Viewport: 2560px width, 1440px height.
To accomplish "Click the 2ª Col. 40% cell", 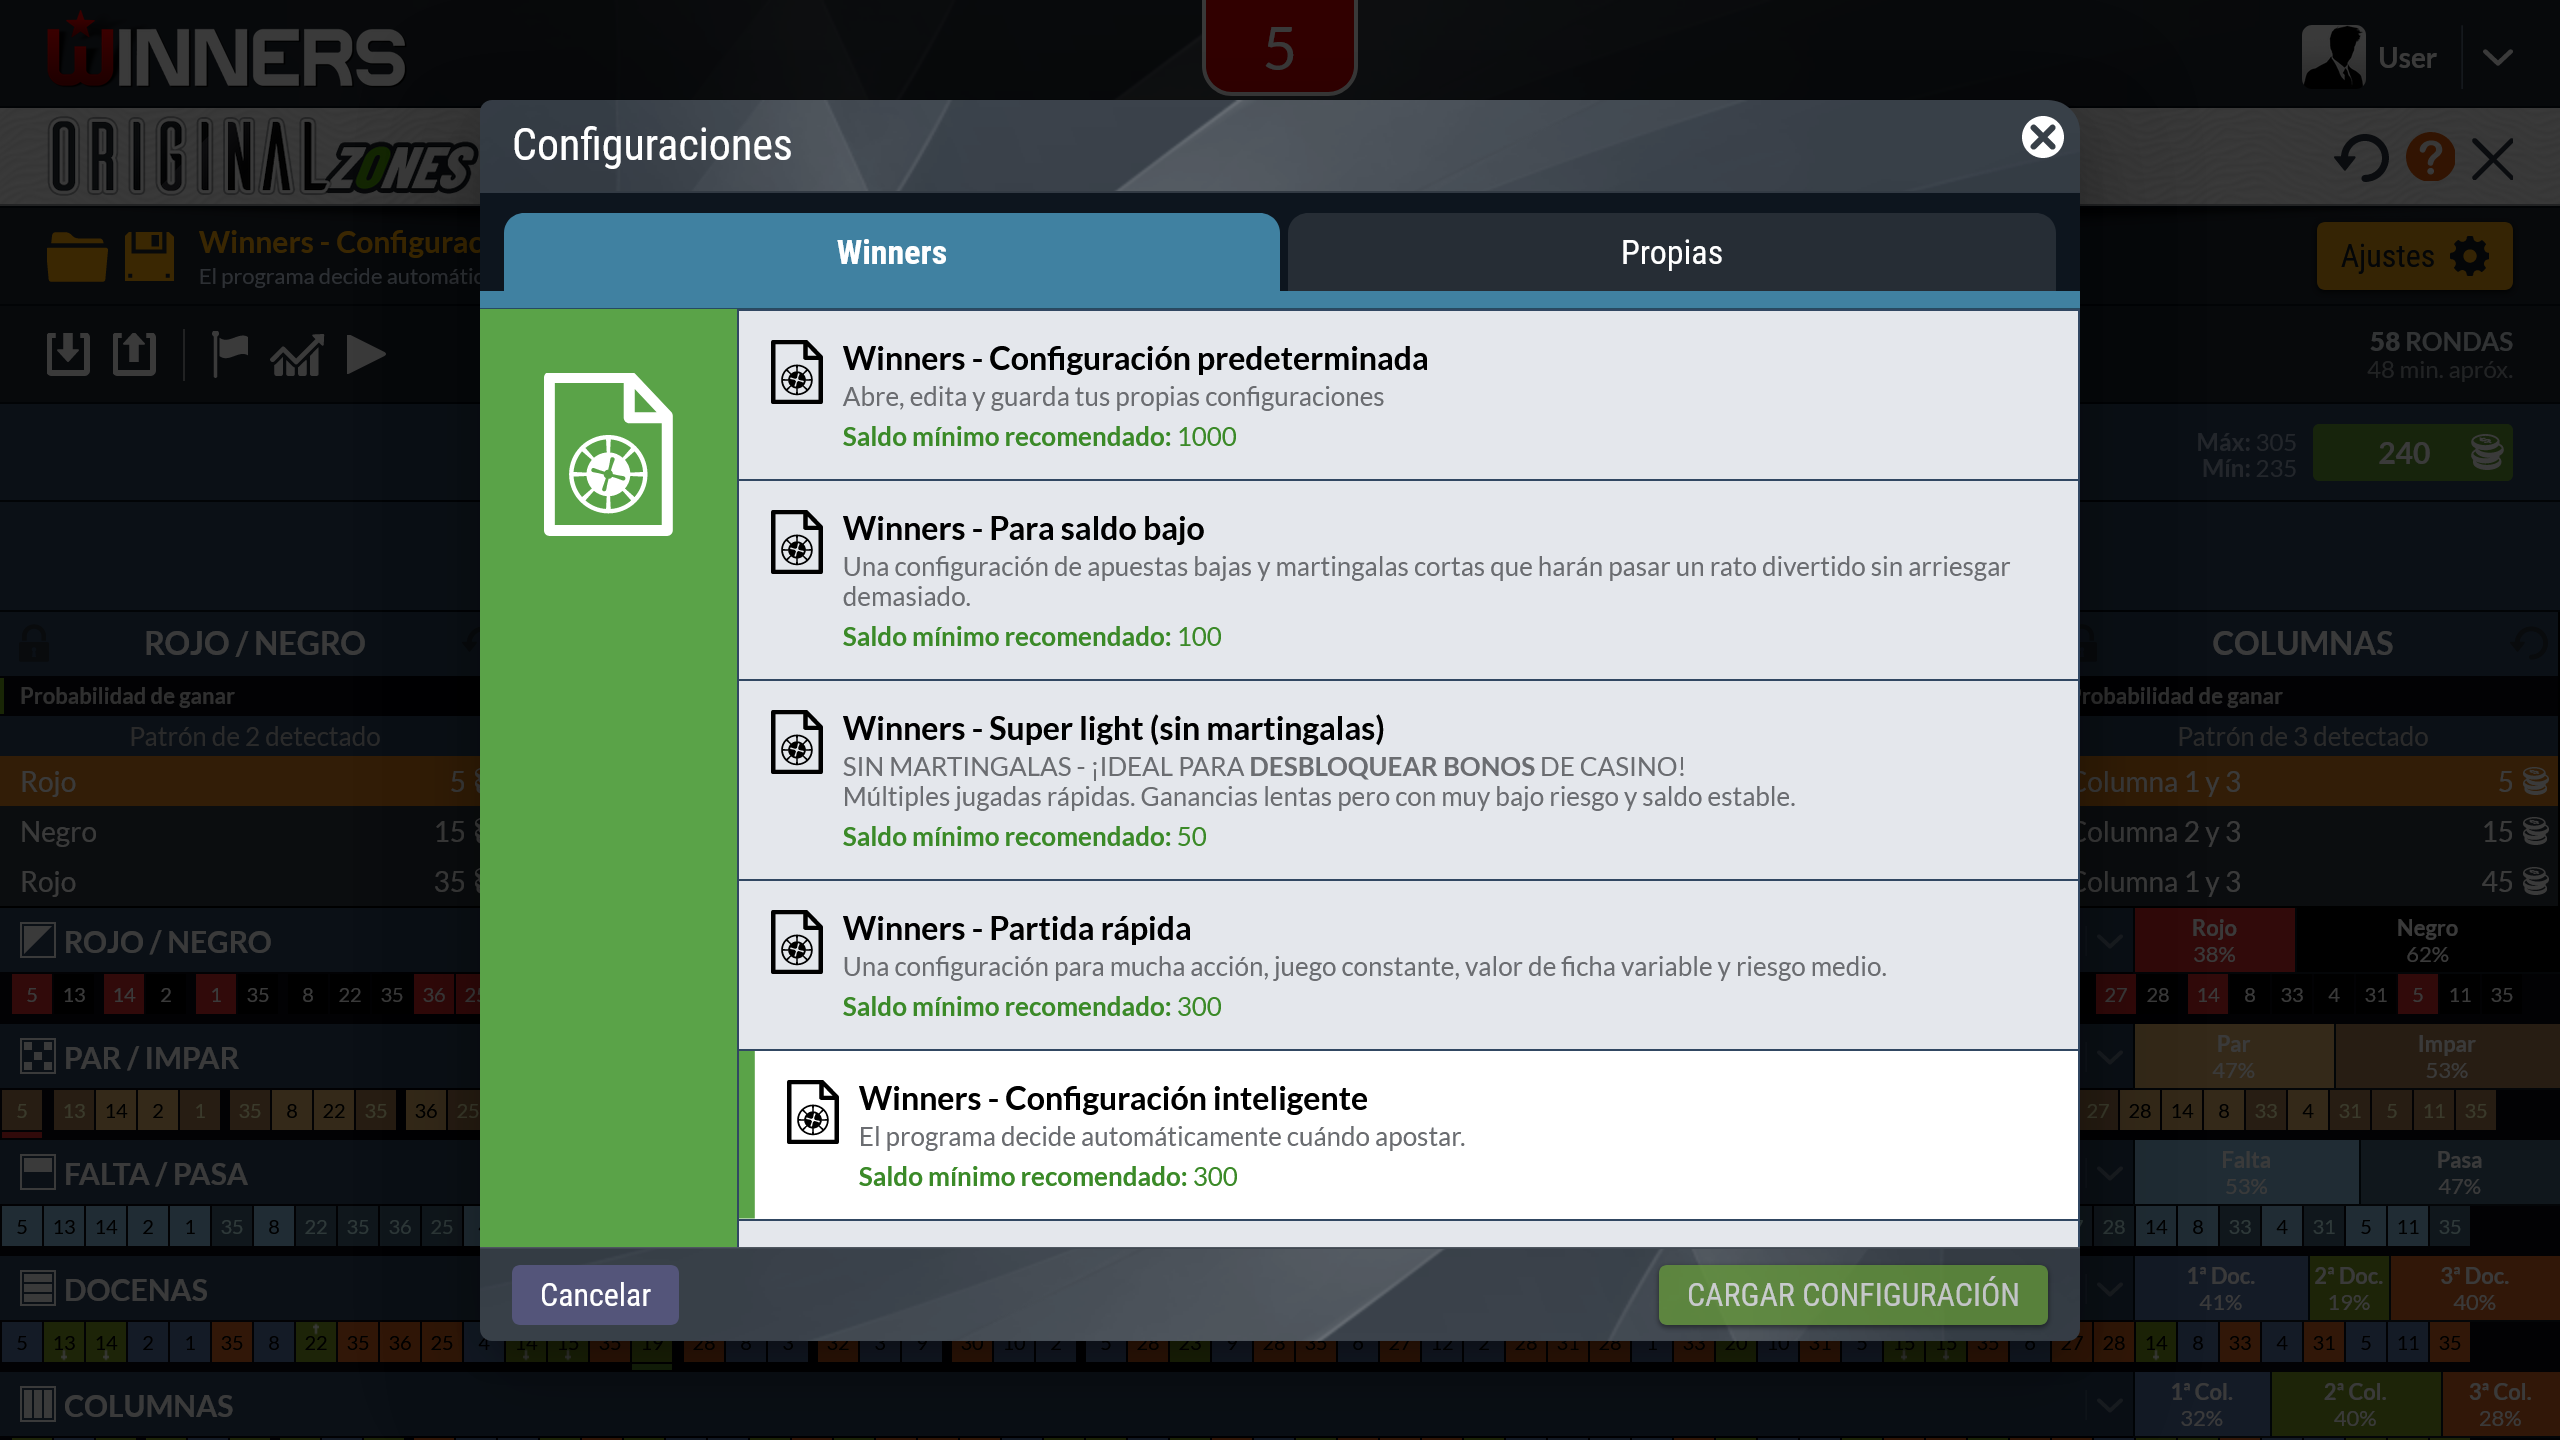I will (2355, 1404).
